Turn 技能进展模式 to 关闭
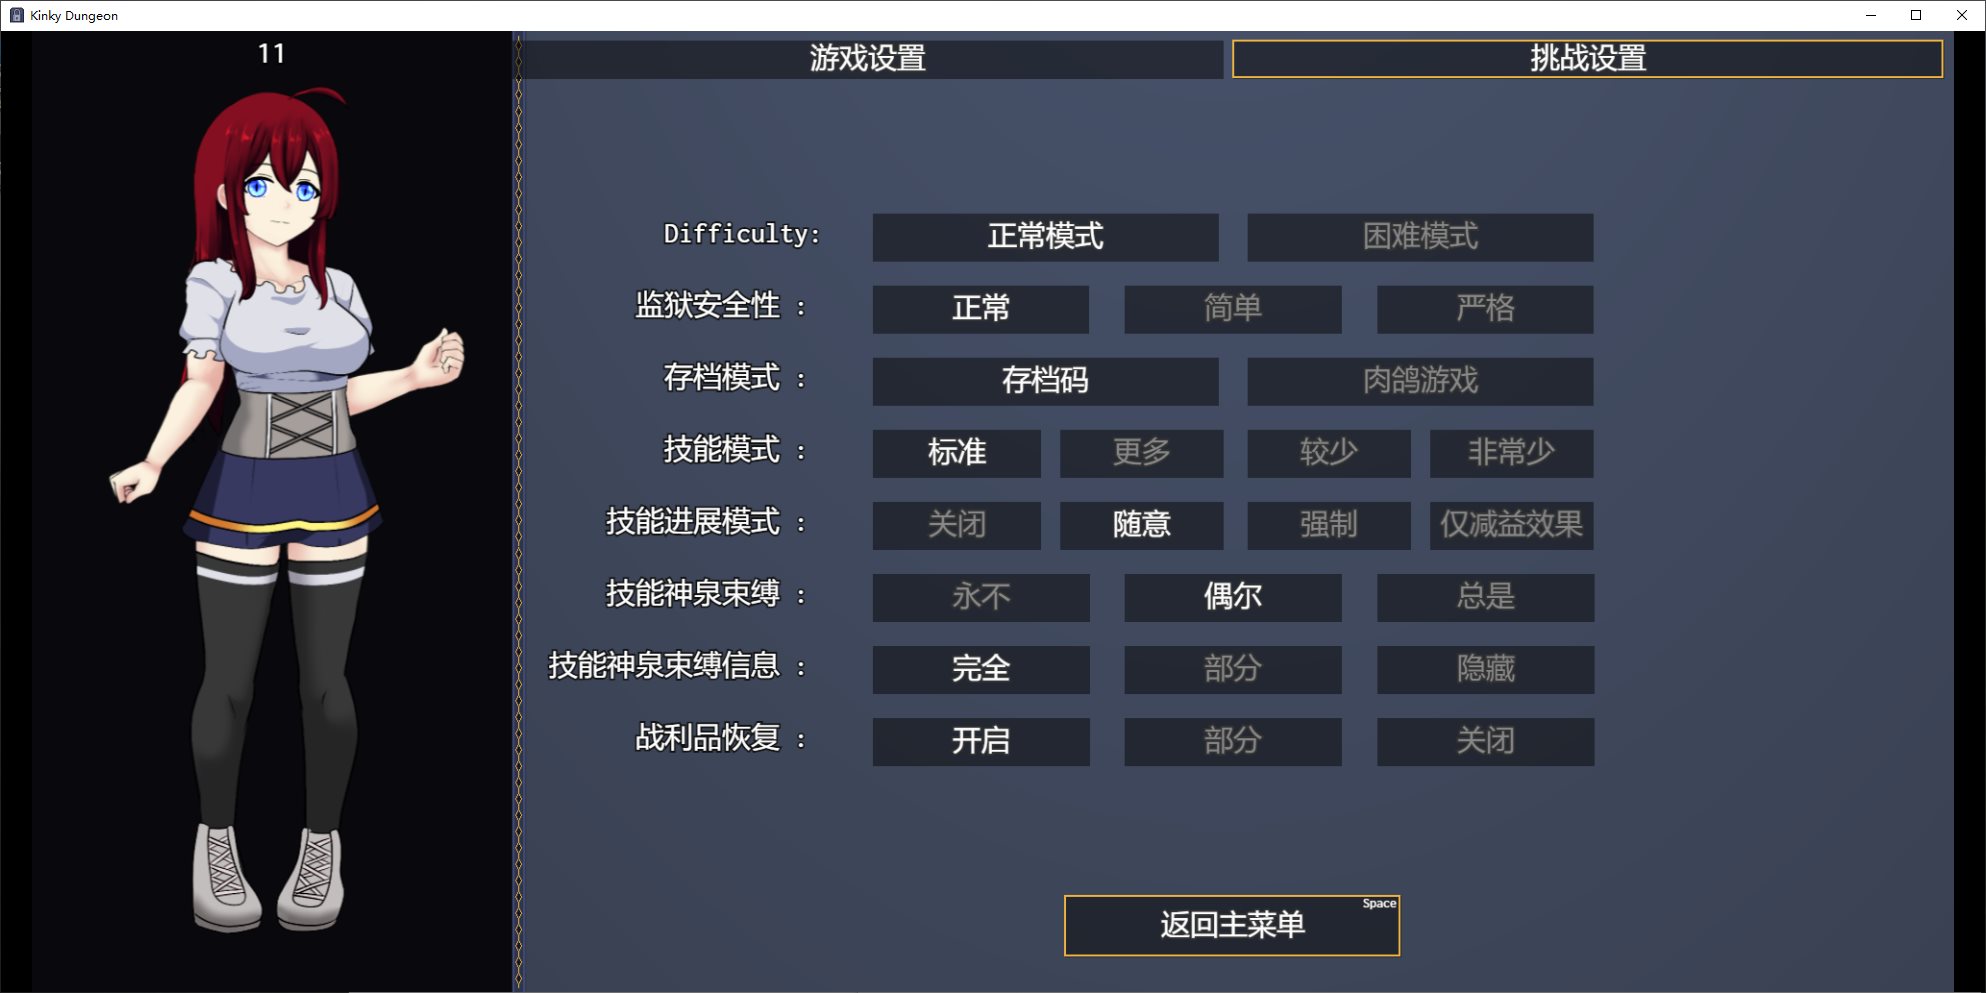The image size is (1986, 993). [x=956, y=525]
